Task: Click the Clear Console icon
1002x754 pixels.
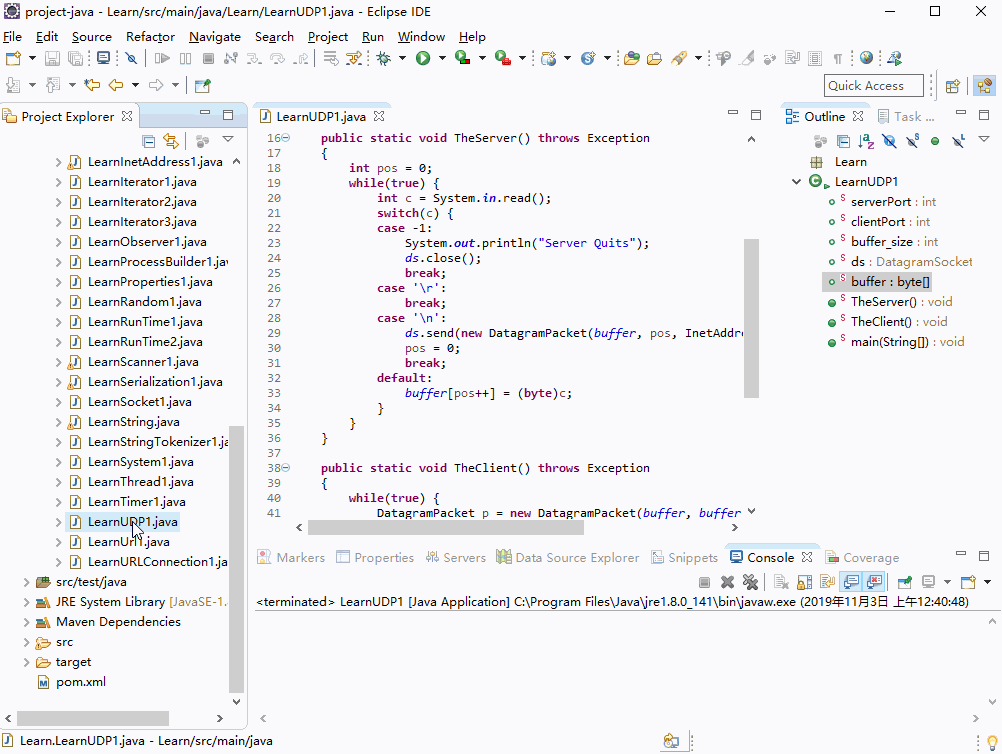Action: point(781,582)
